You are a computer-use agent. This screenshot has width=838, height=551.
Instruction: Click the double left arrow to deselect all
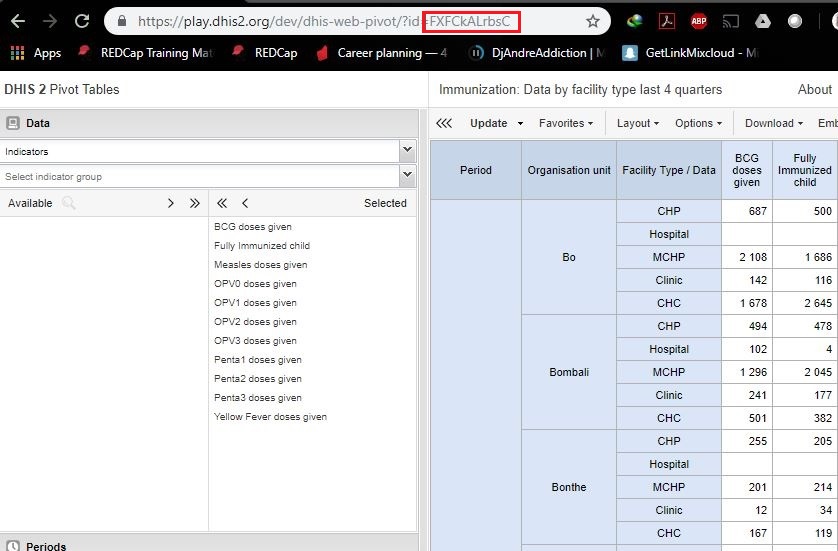222,203
